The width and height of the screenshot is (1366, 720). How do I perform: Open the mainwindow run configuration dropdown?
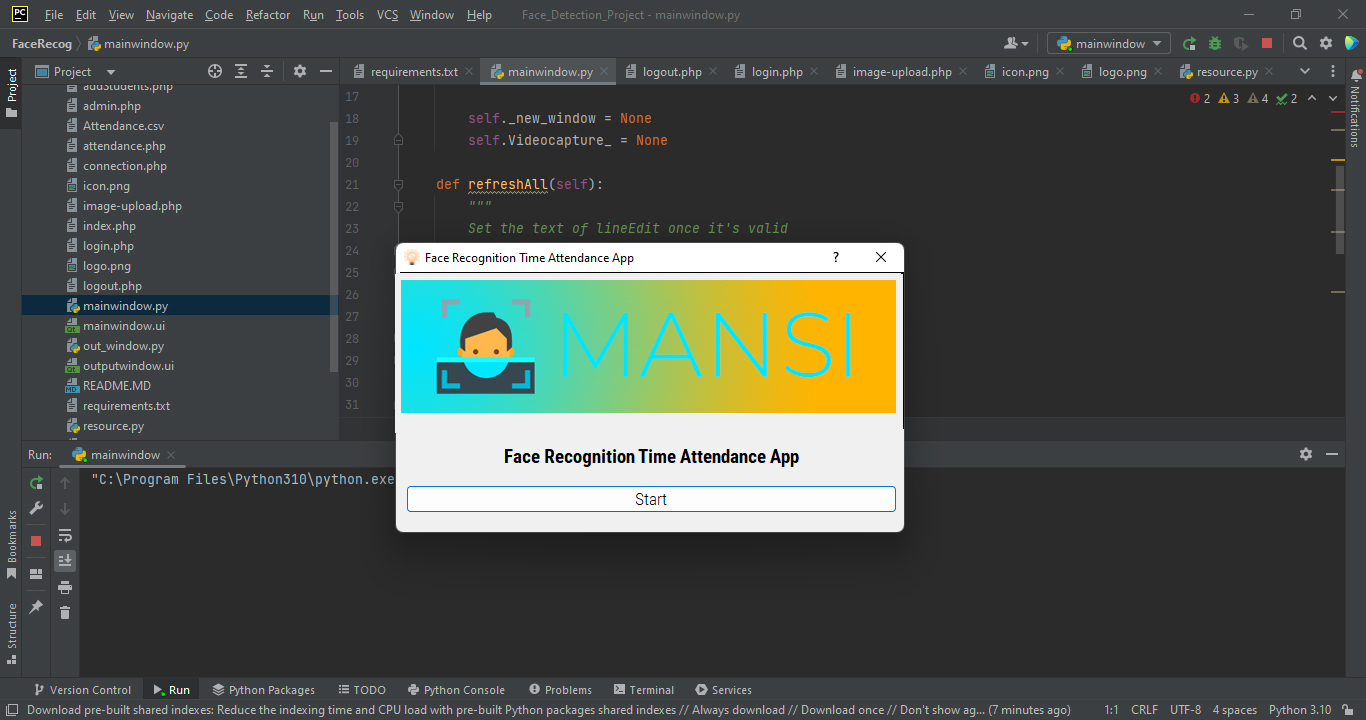pos(1109,44)
